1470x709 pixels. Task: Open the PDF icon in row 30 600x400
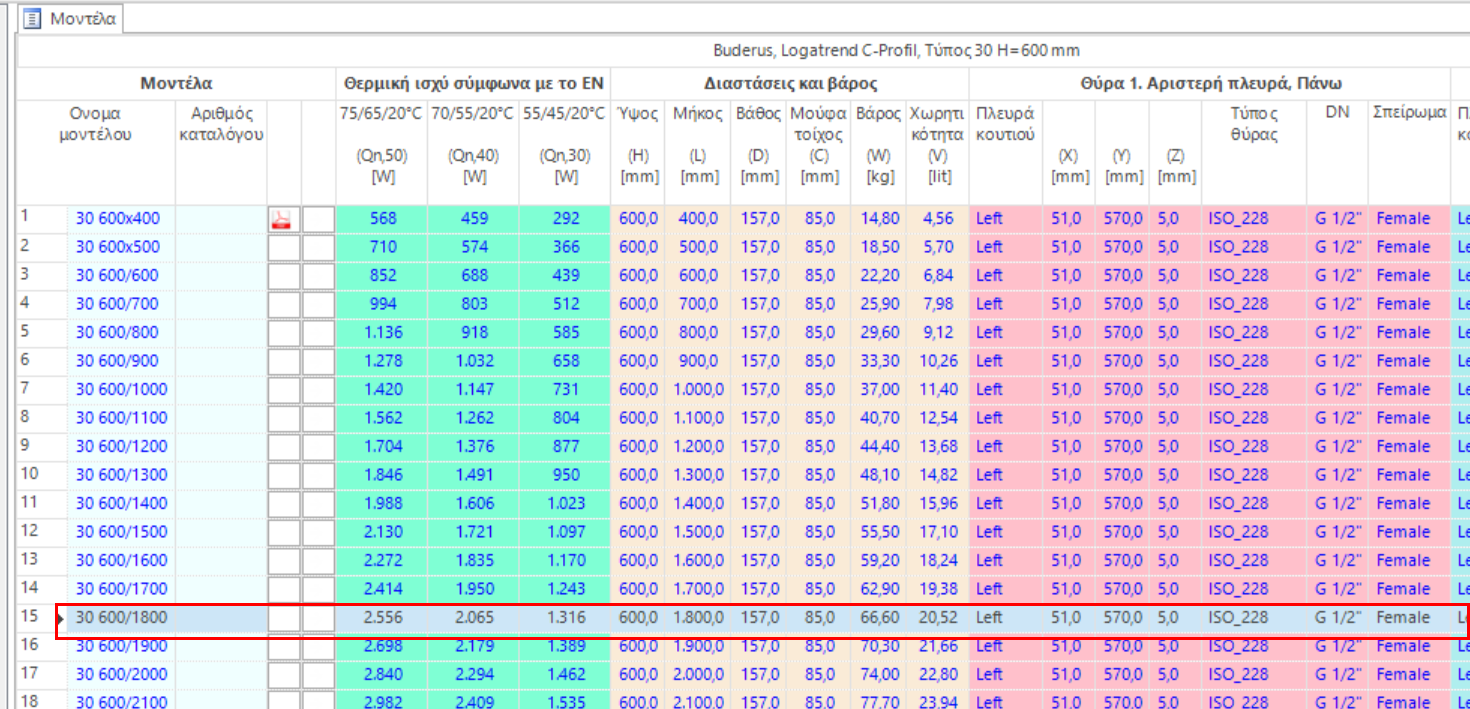coord(282,219)
